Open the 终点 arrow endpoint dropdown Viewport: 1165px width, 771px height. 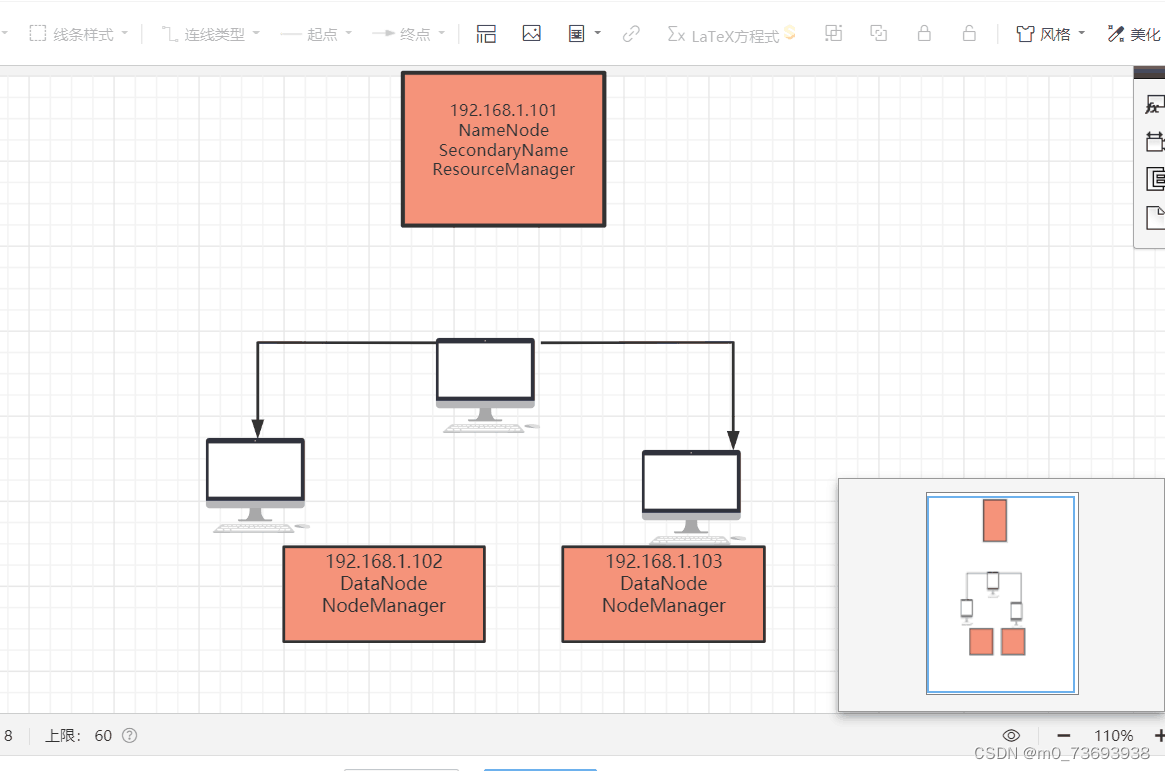pyautogui.click(x=410, y=33)
